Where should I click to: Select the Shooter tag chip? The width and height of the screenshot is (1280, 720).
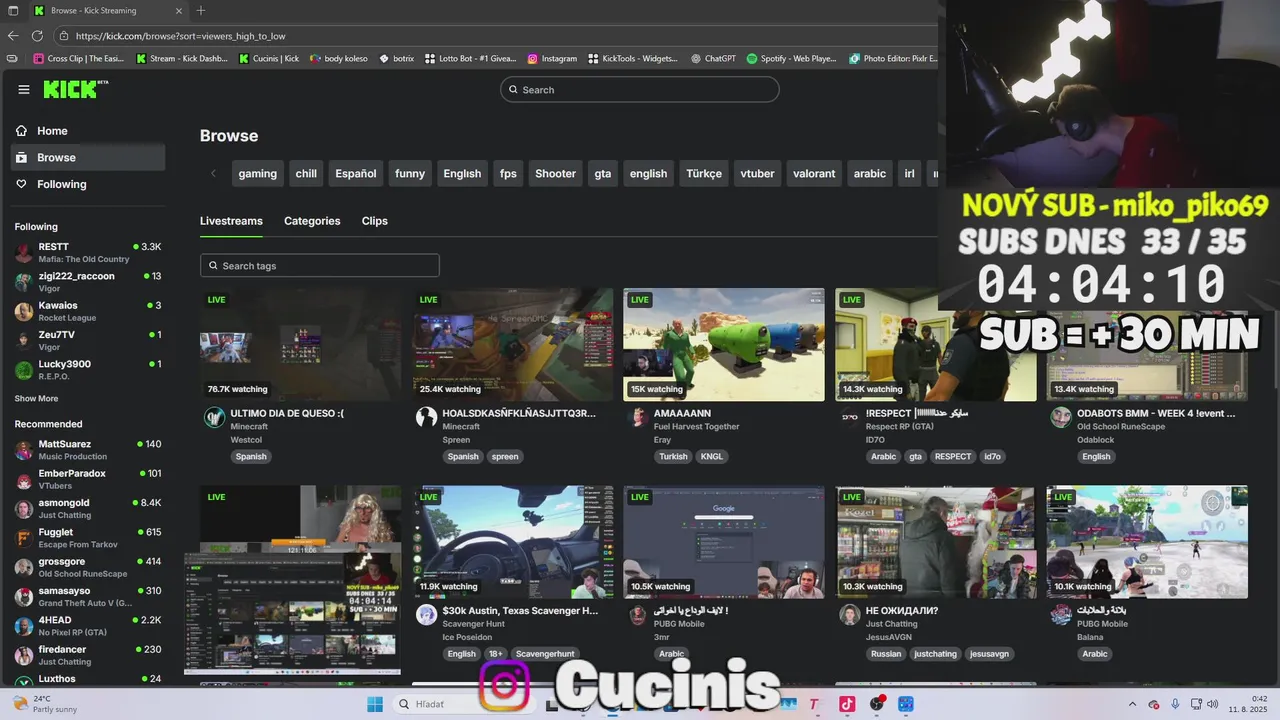click(555, 173)
